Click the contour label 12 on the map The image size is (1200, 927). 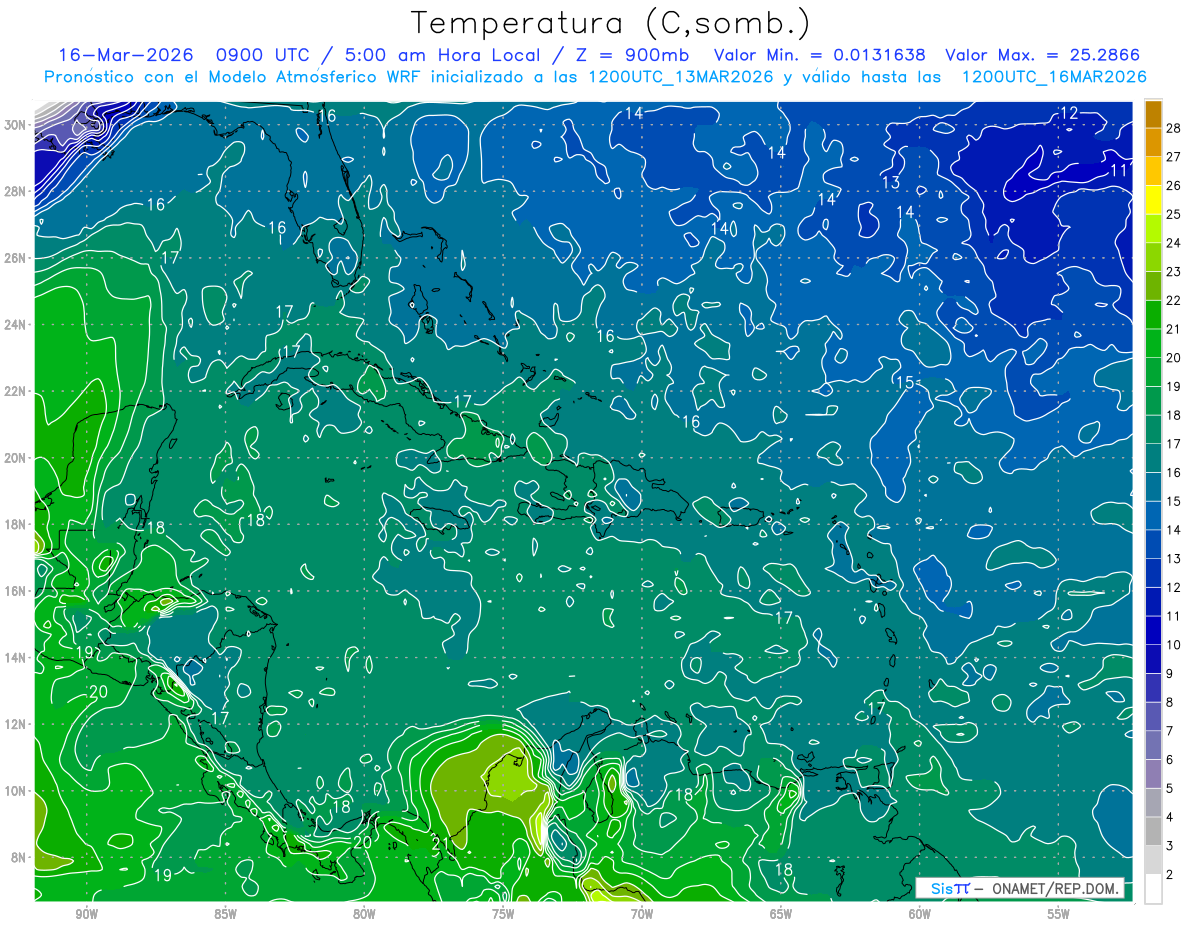pos(1069,113)
